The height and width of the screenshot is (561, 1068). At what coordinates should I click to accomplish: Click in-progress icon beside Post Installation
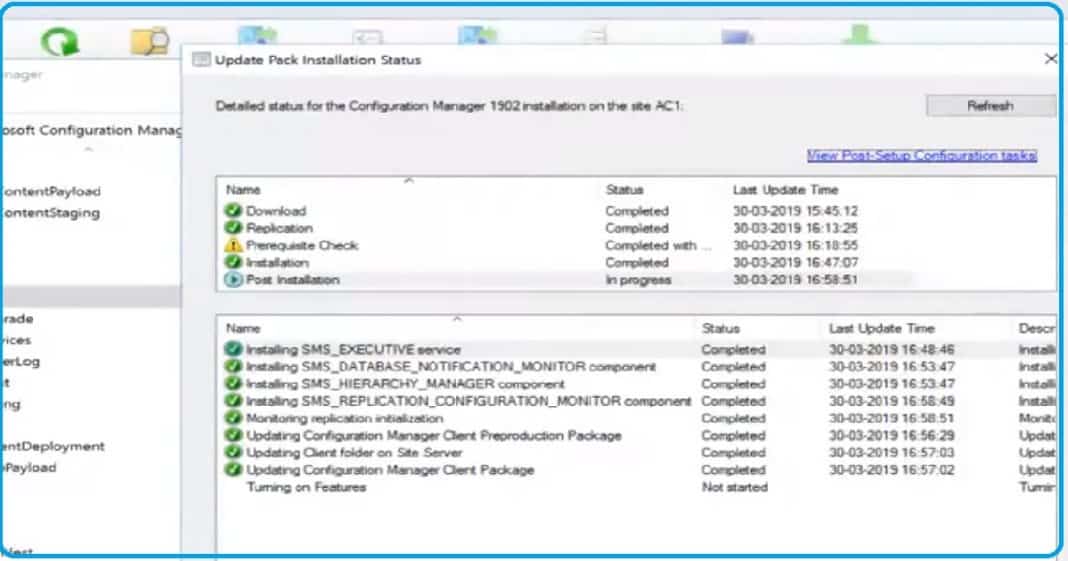click(x=233, y=279)
